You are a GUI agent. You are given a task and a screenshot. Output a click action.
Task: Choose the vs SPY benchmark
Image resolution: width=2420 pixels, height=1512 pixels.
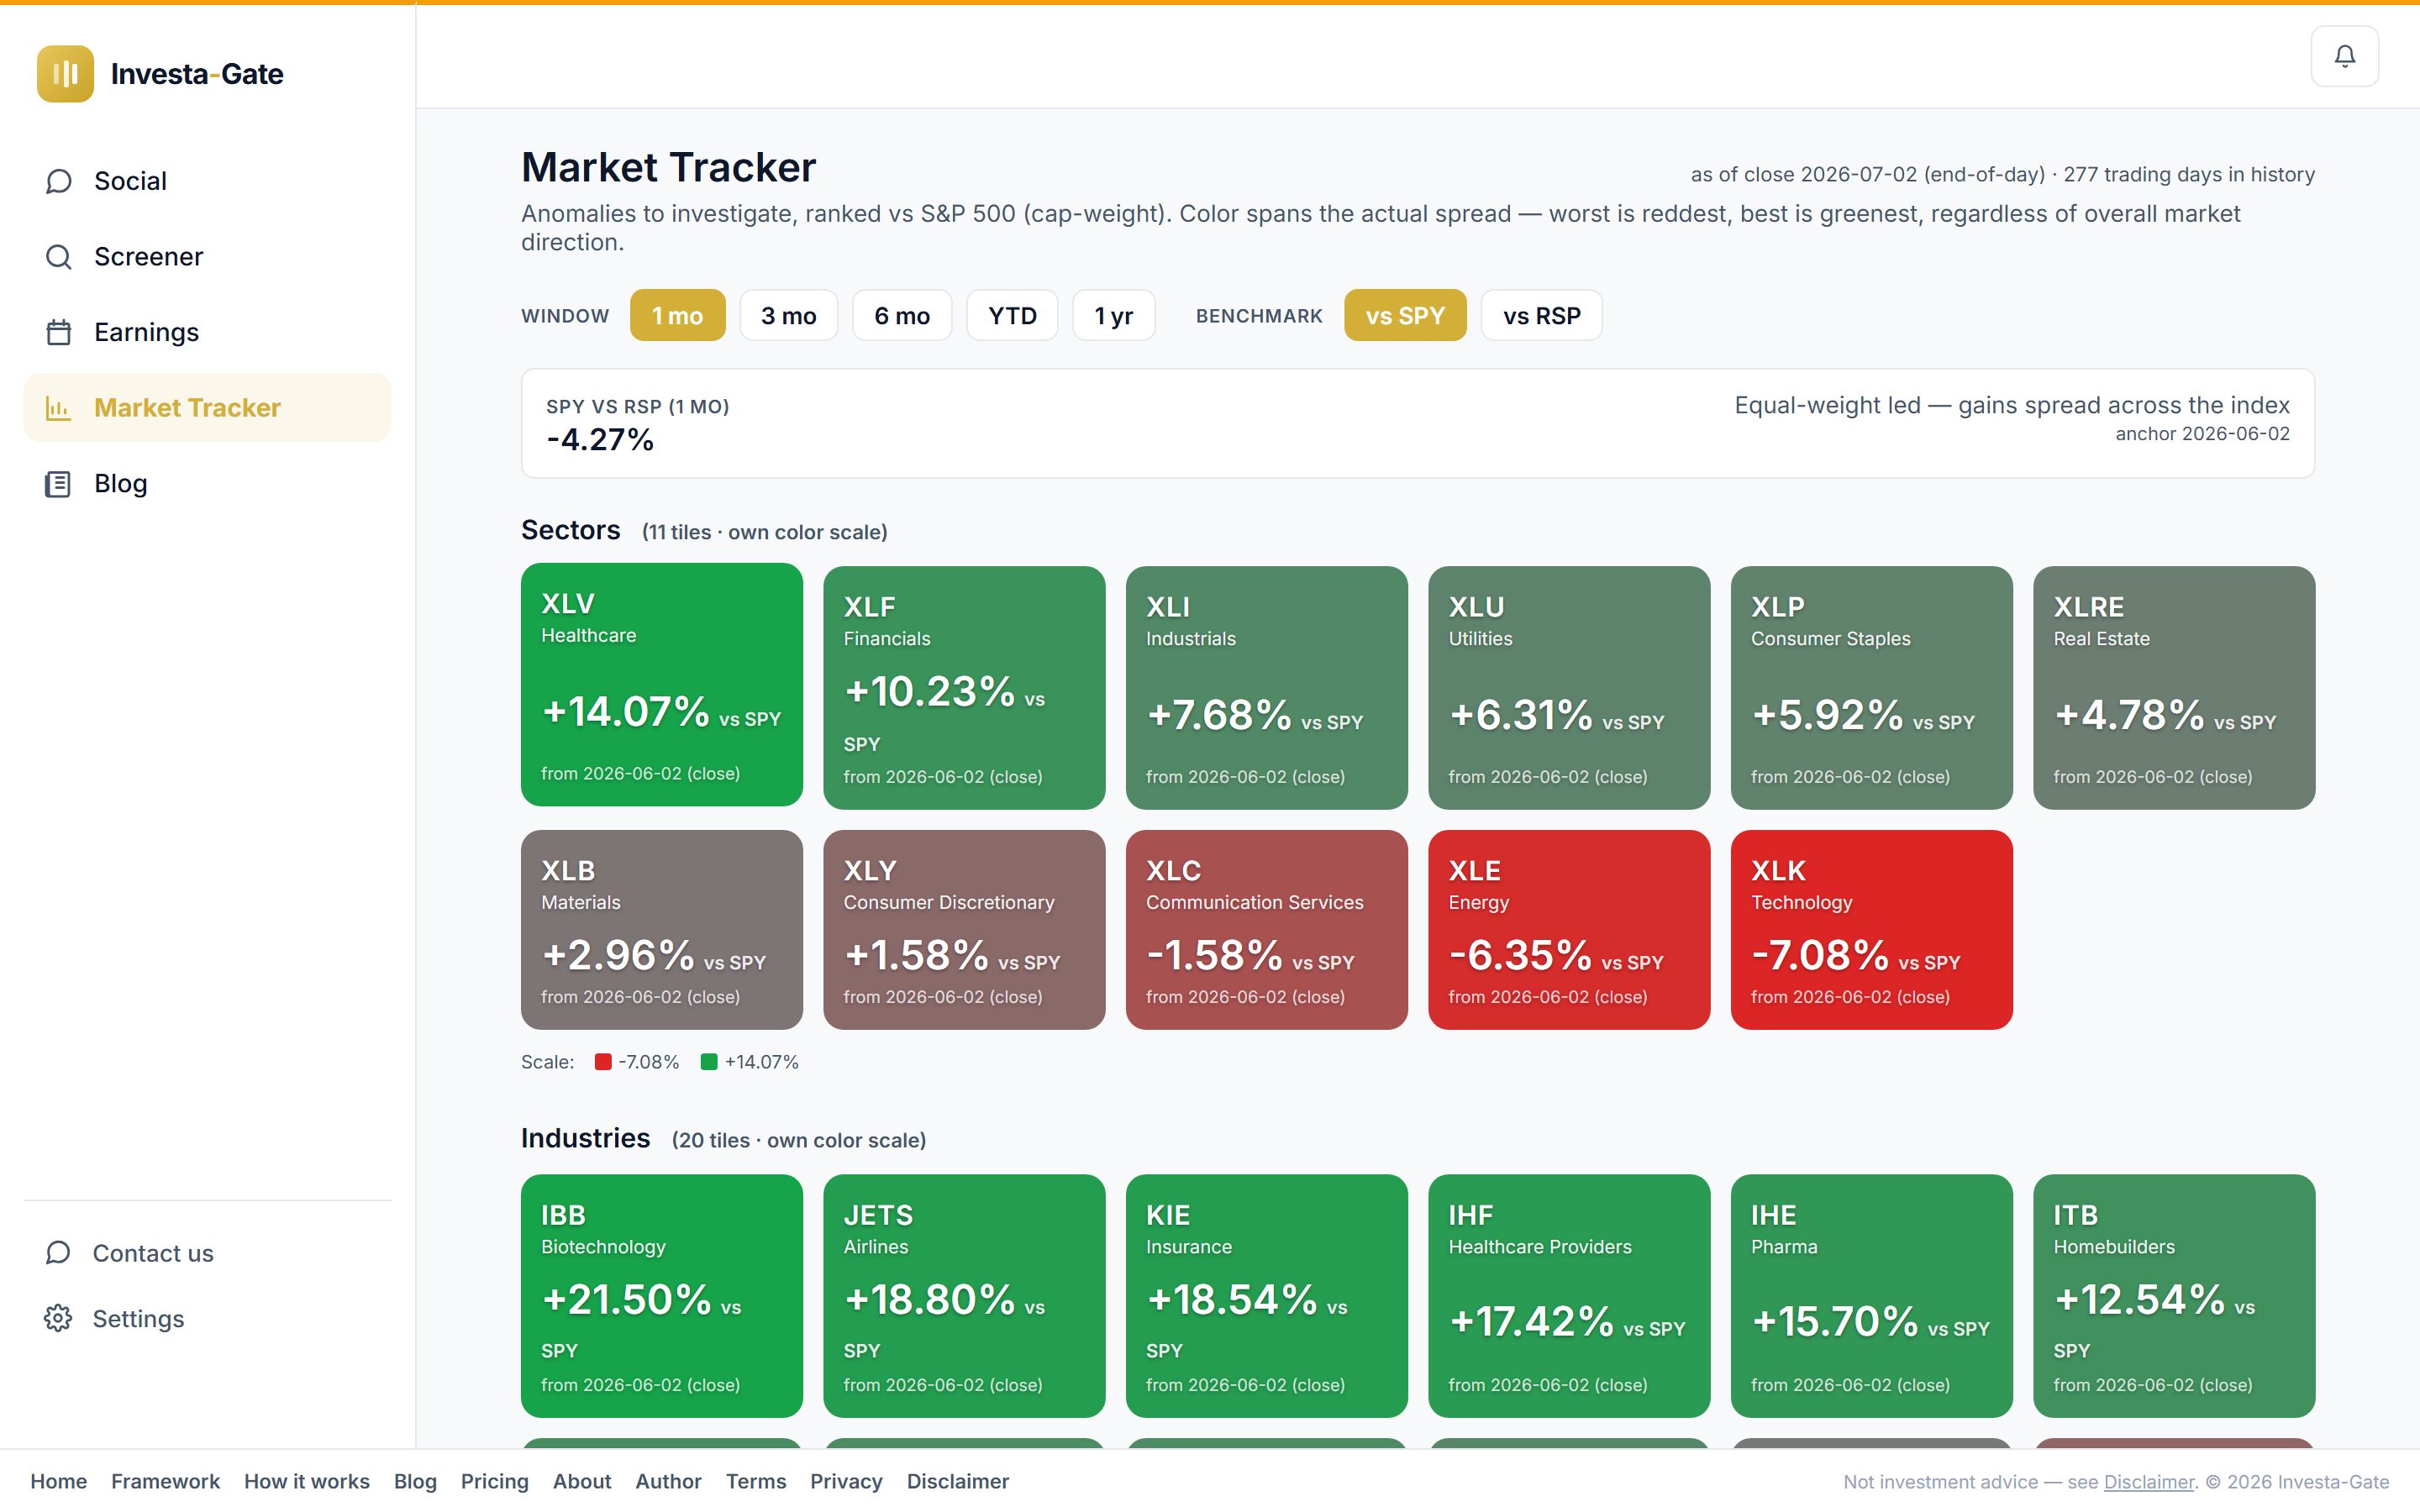[x=1405, y=315]
